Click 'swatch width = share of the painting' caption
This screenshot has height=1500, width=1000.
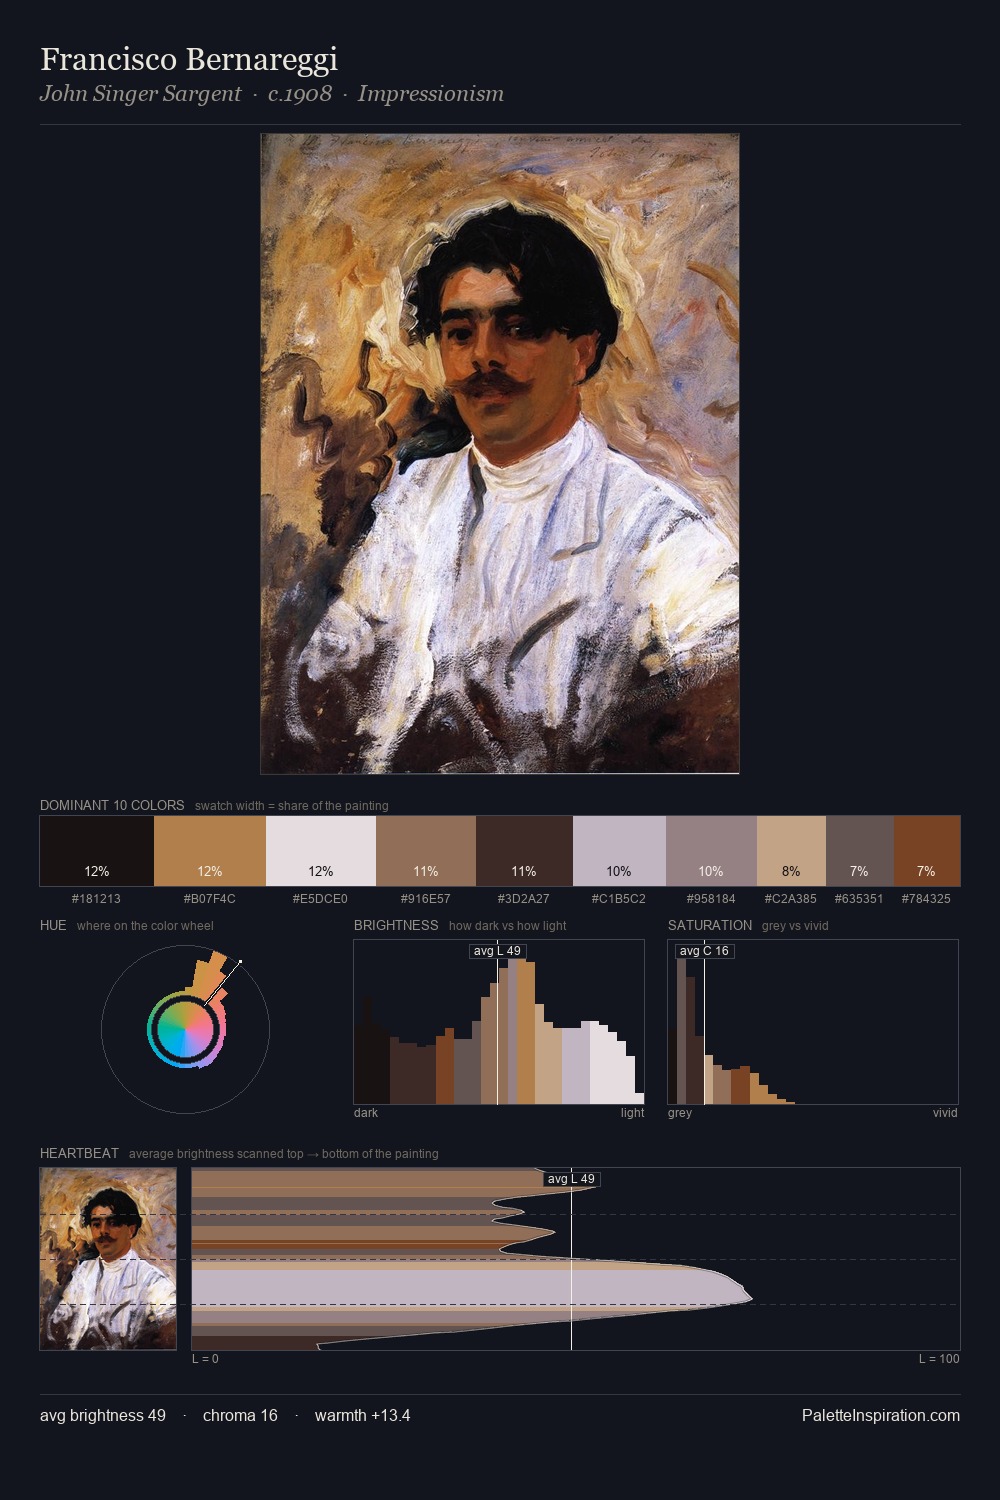[292, 805]
